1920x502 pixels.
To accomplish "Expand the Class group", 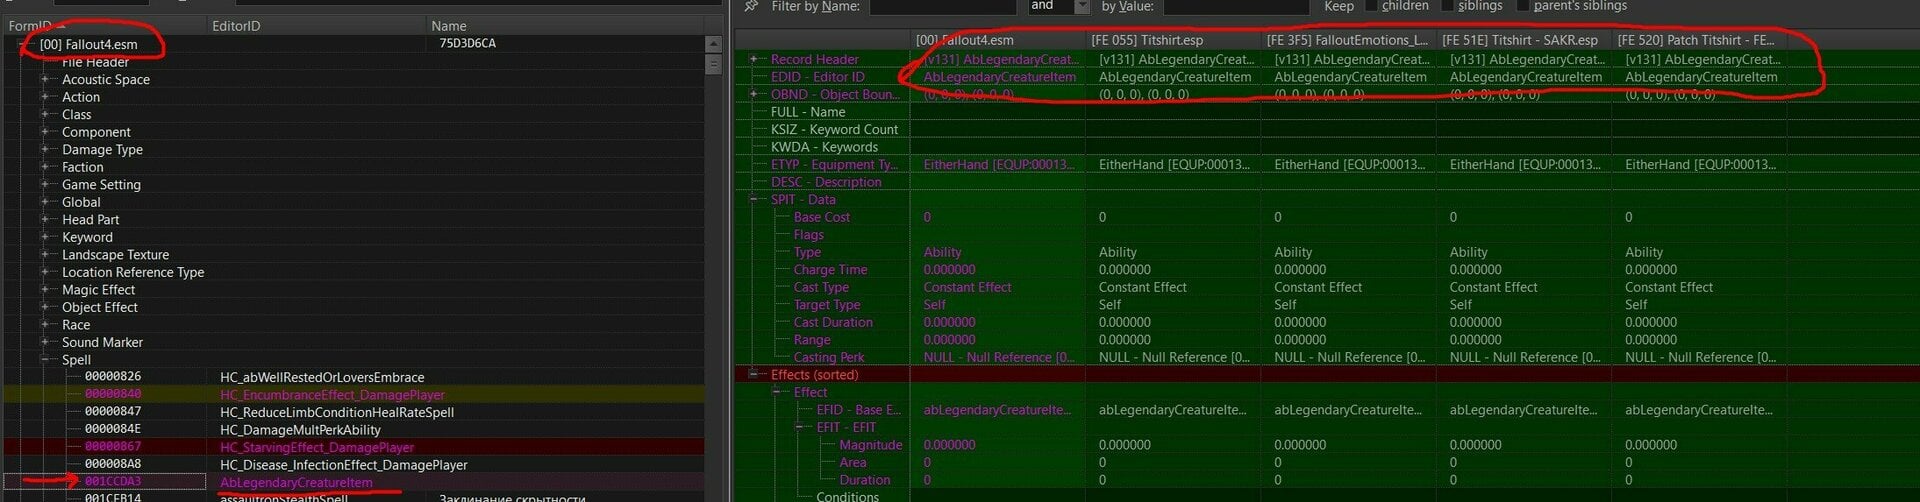I will [45, 114].
